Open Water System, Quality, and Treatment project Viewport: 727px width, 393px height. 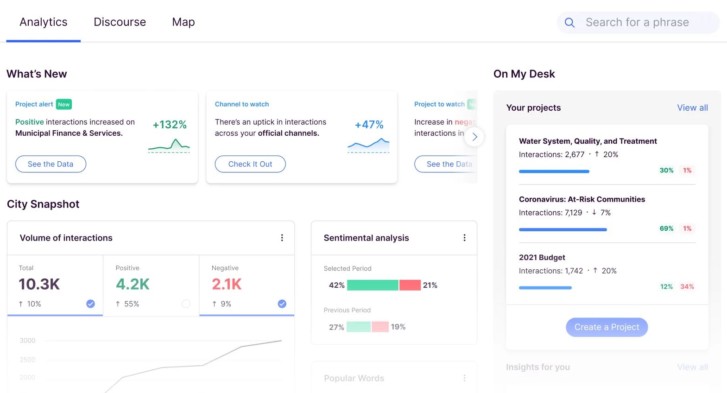587,141
